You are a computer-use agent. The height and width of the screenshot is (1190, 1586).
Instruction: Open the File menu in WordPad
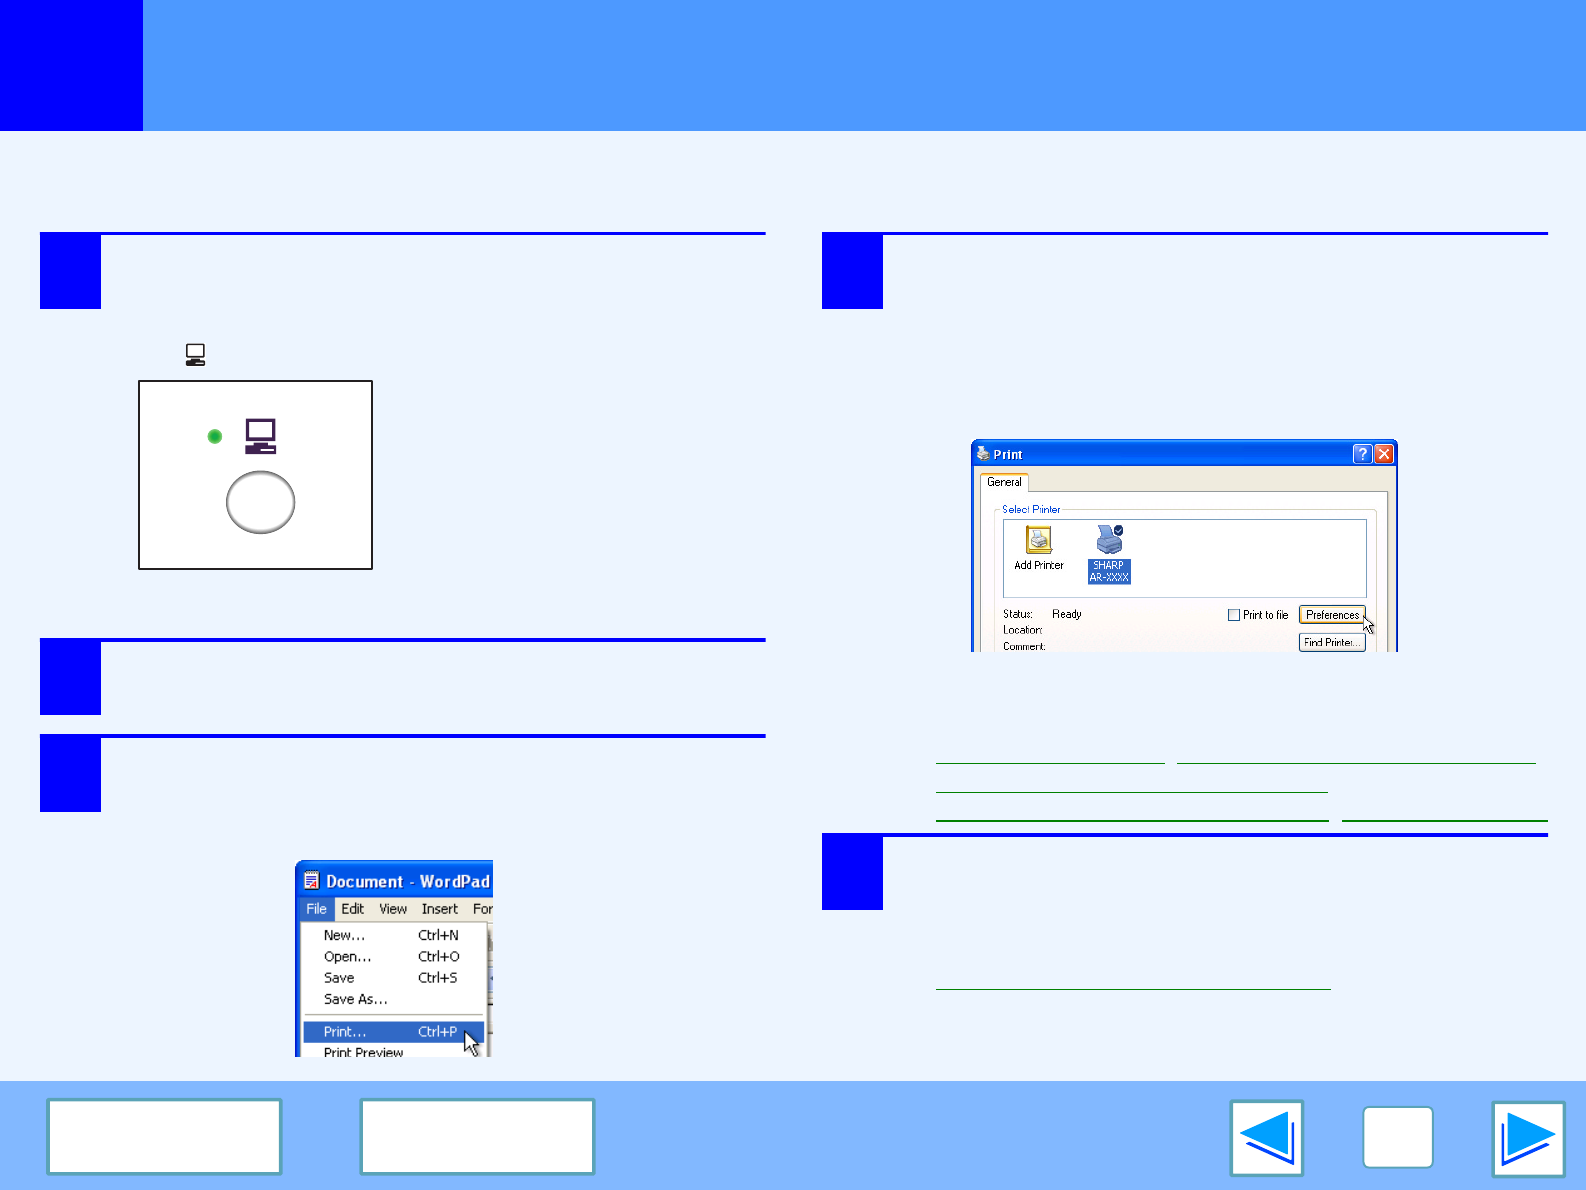coord(316,909)
